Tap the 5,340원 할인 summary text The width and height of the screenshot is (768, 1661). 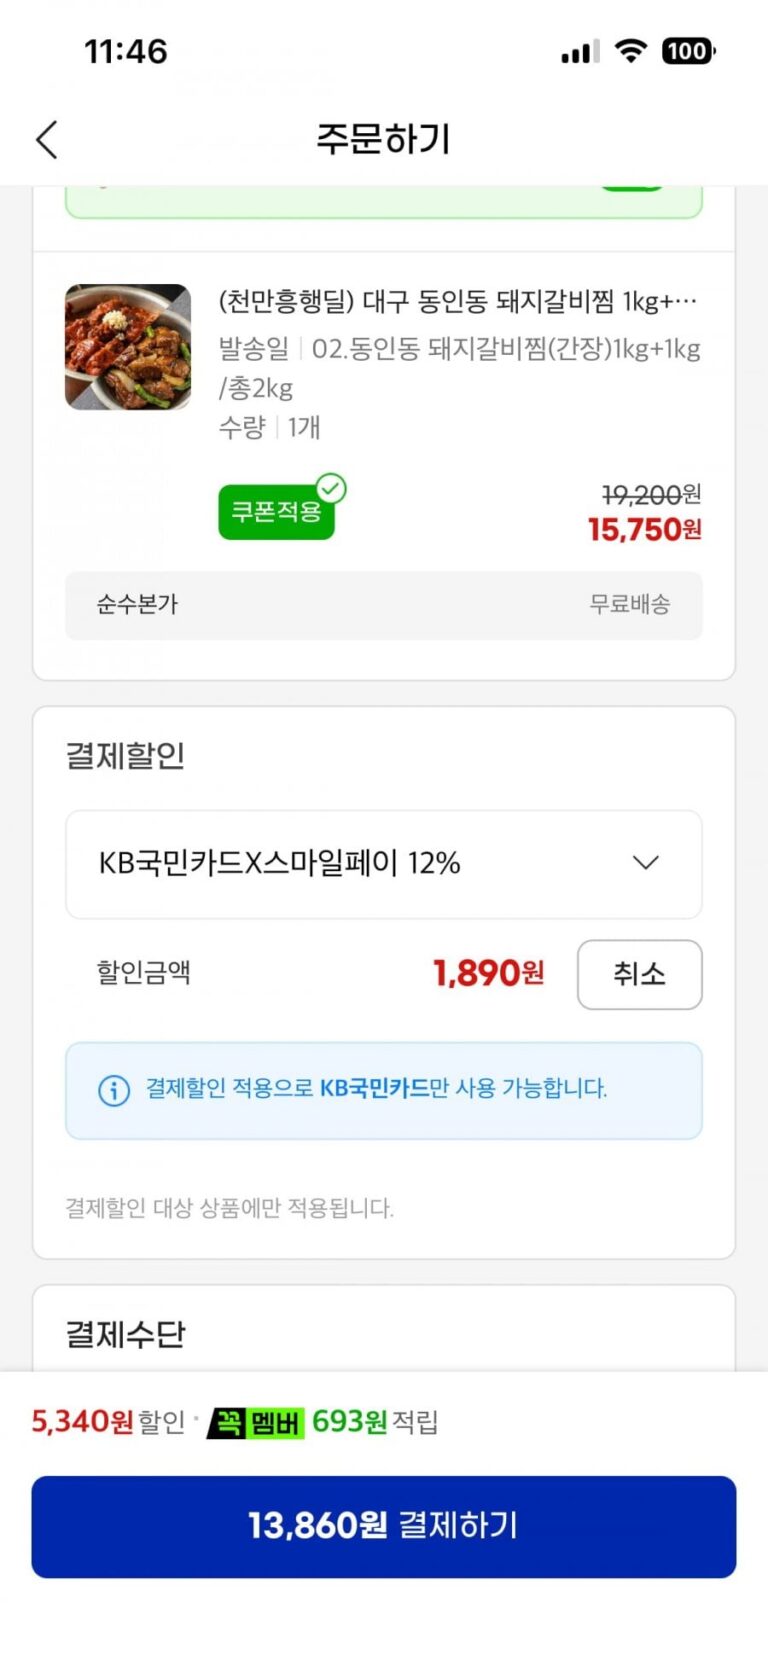[x=109, y=1422]
